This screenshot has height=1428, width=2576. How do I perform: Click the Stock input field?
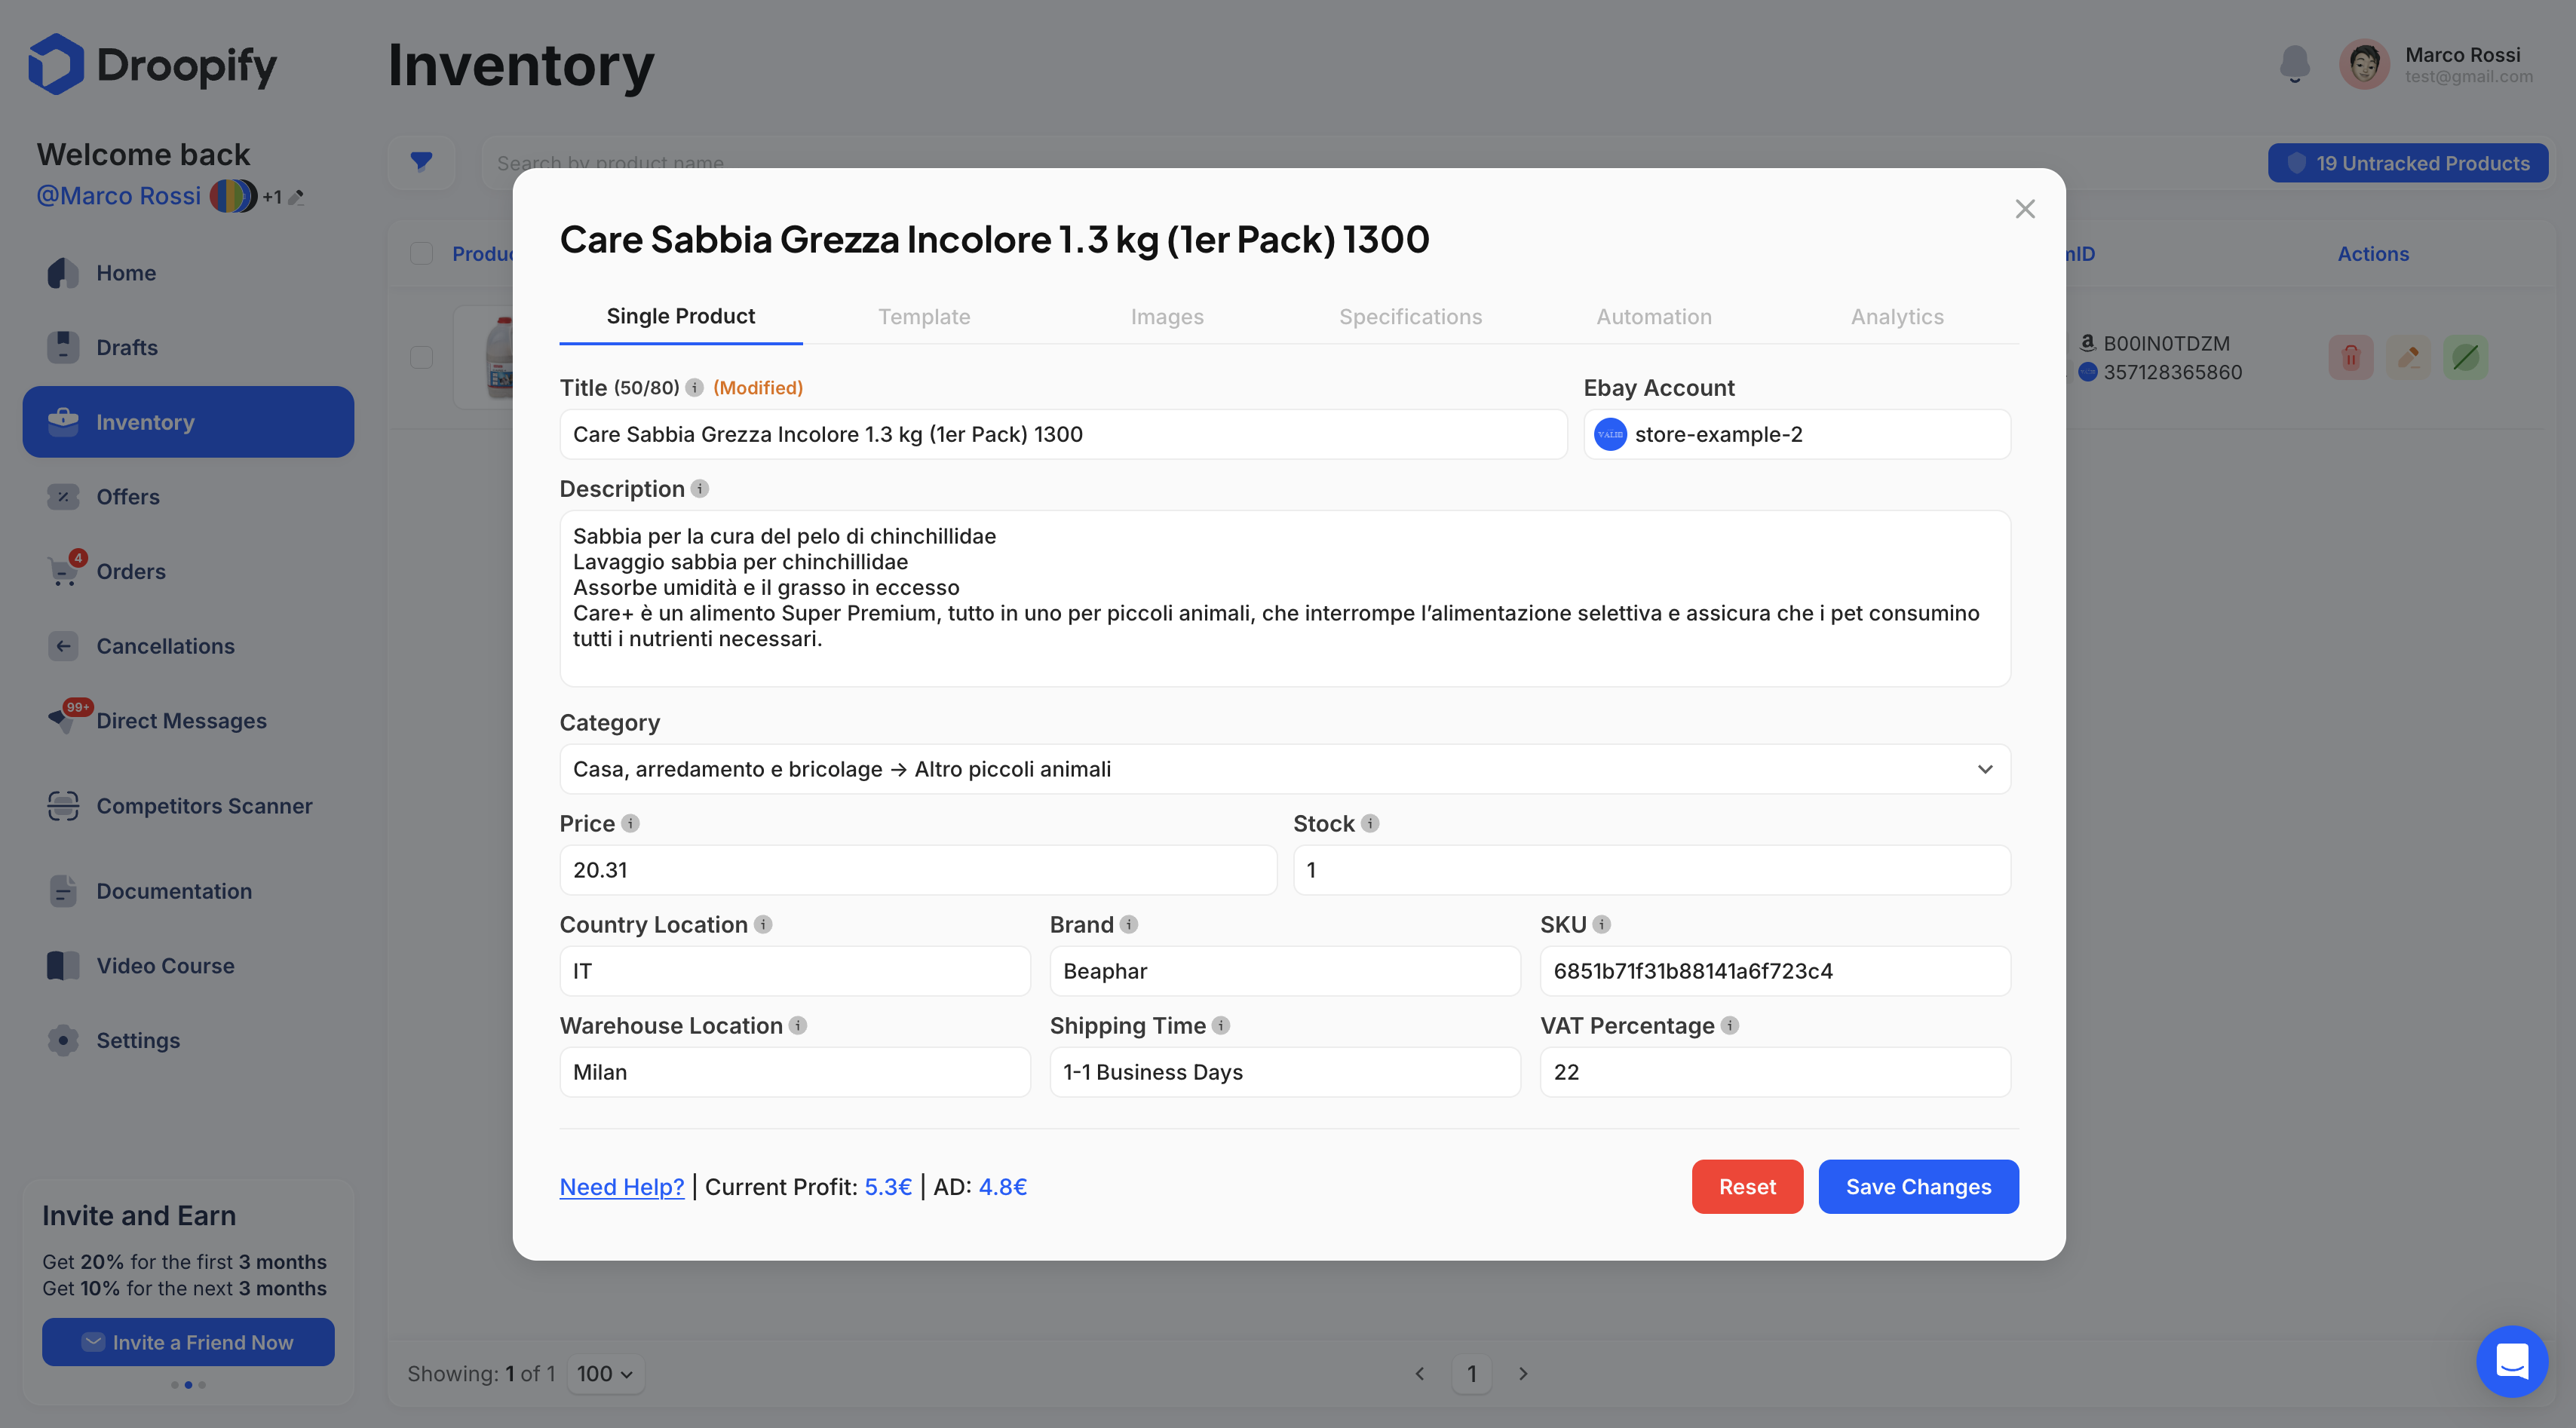pyautogui.click(x=1652, y=870)
